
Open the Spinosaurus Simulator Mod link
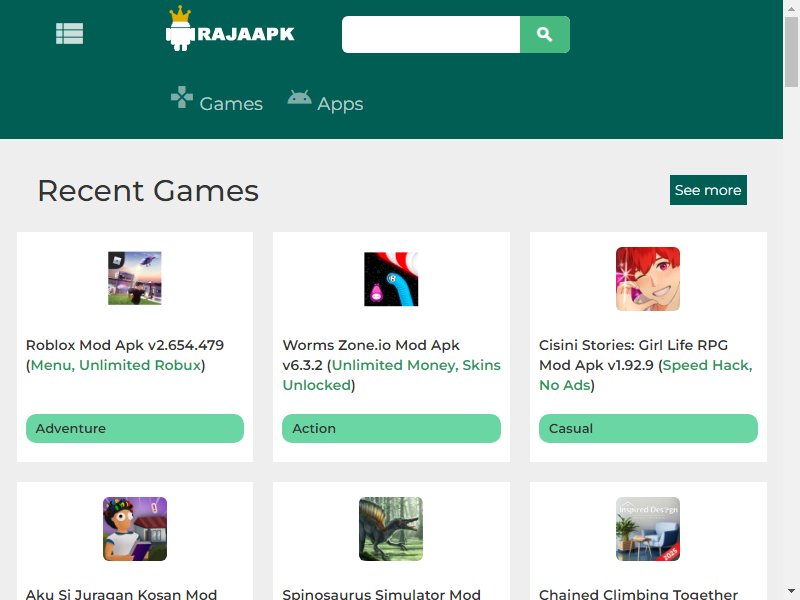pos(382,594)
